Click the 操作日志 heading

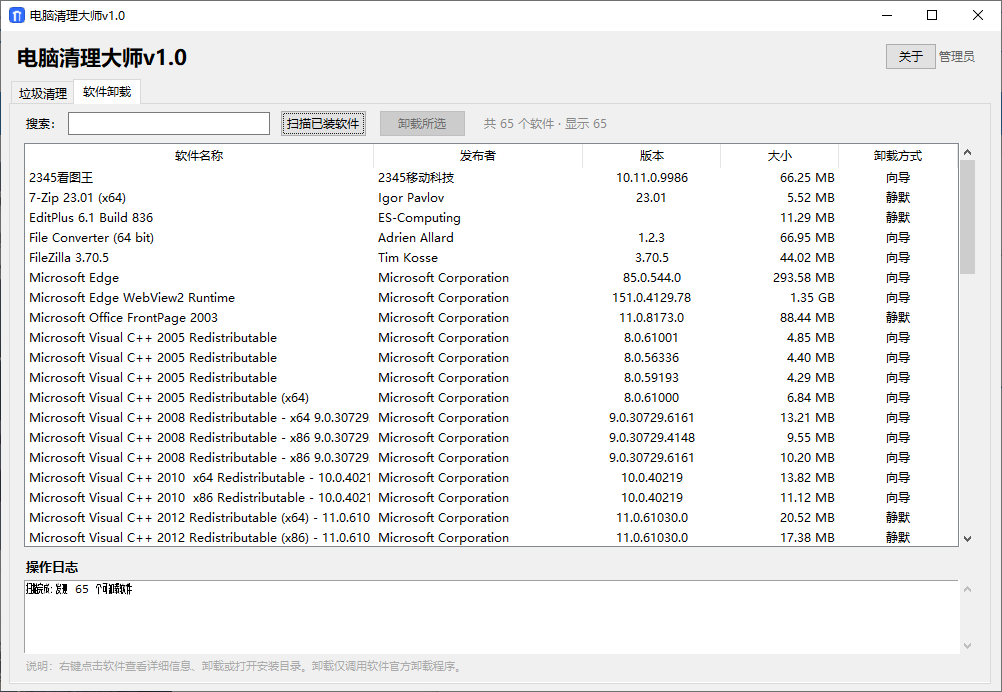point(52,567)
